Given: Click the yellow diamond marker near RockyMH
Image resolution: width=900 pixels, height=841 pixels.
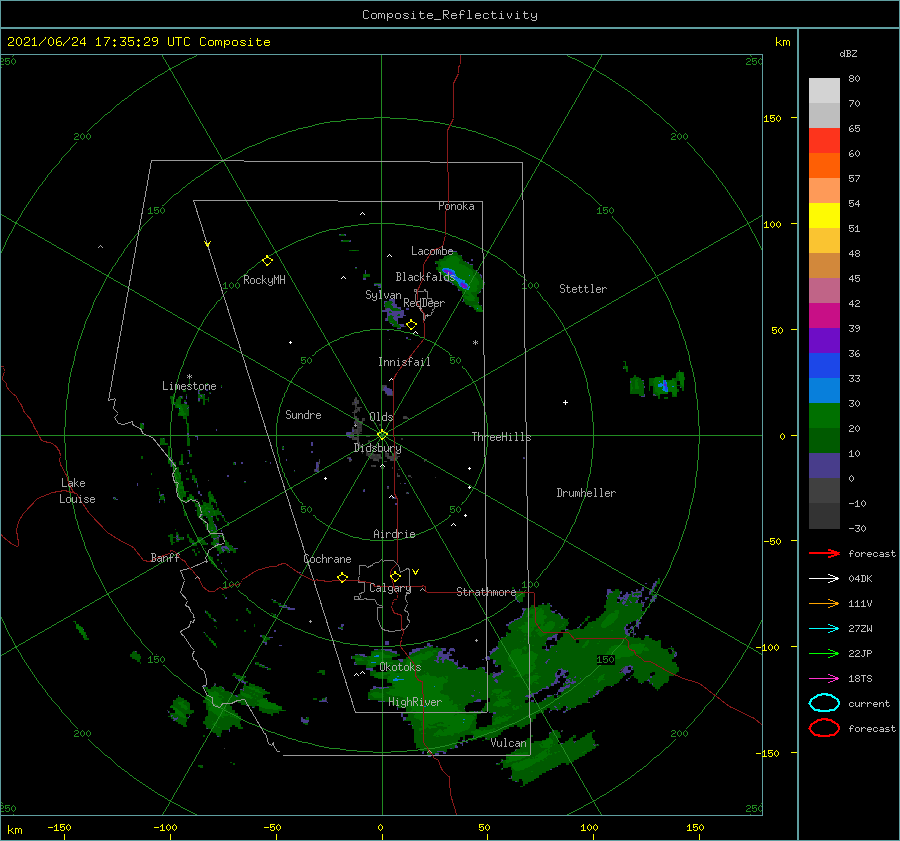Looking at the screenshot, I should [x=267, y=261].
